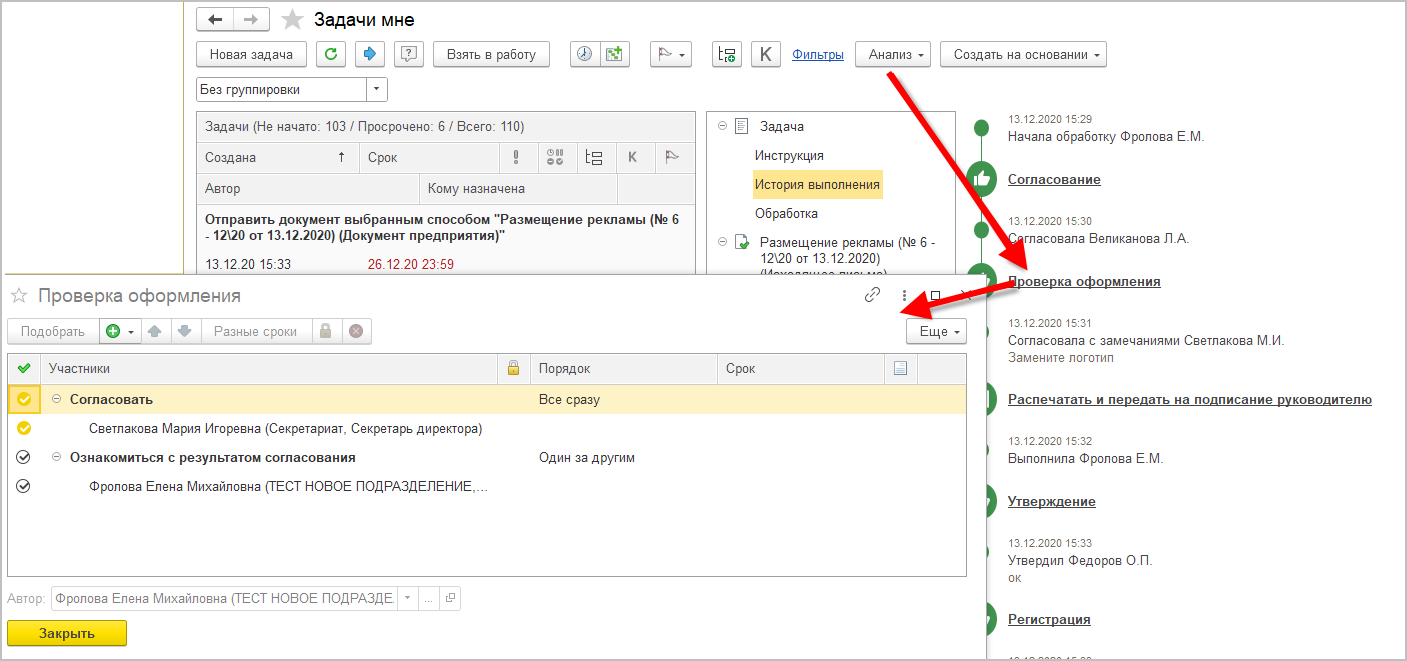Click the 'Срок' column header in the task table
The image size is (1407, 661).
[x=429, y=157]
